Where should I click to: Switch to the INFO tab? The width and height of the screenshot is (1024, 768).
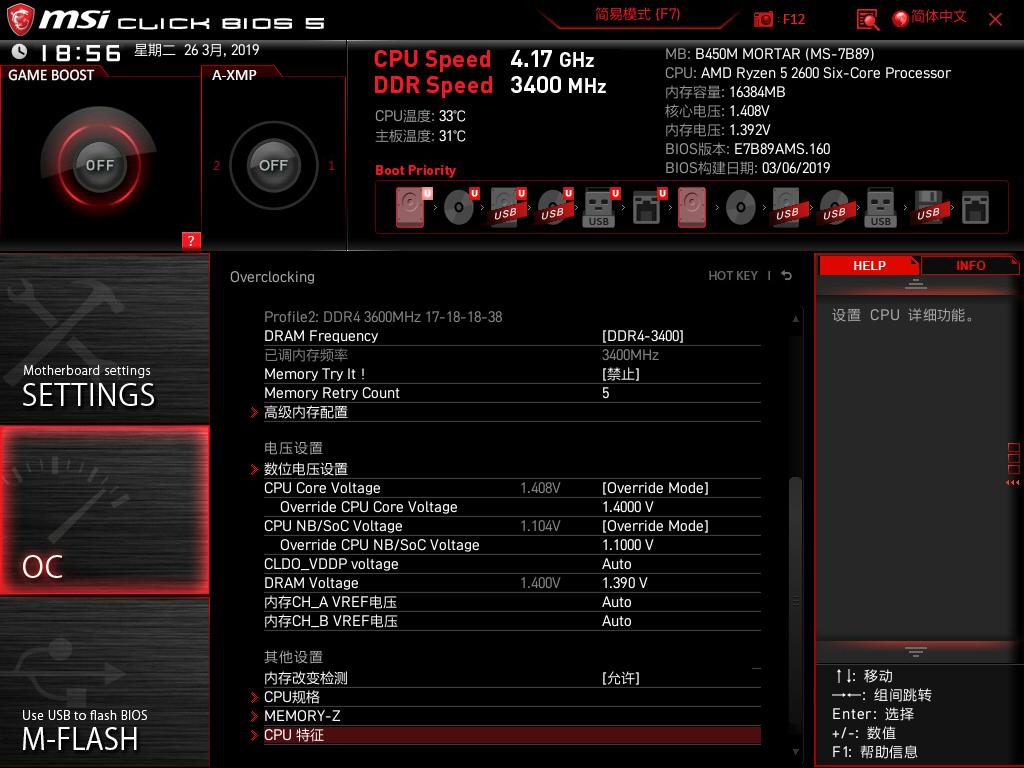(x=970, y=265)
